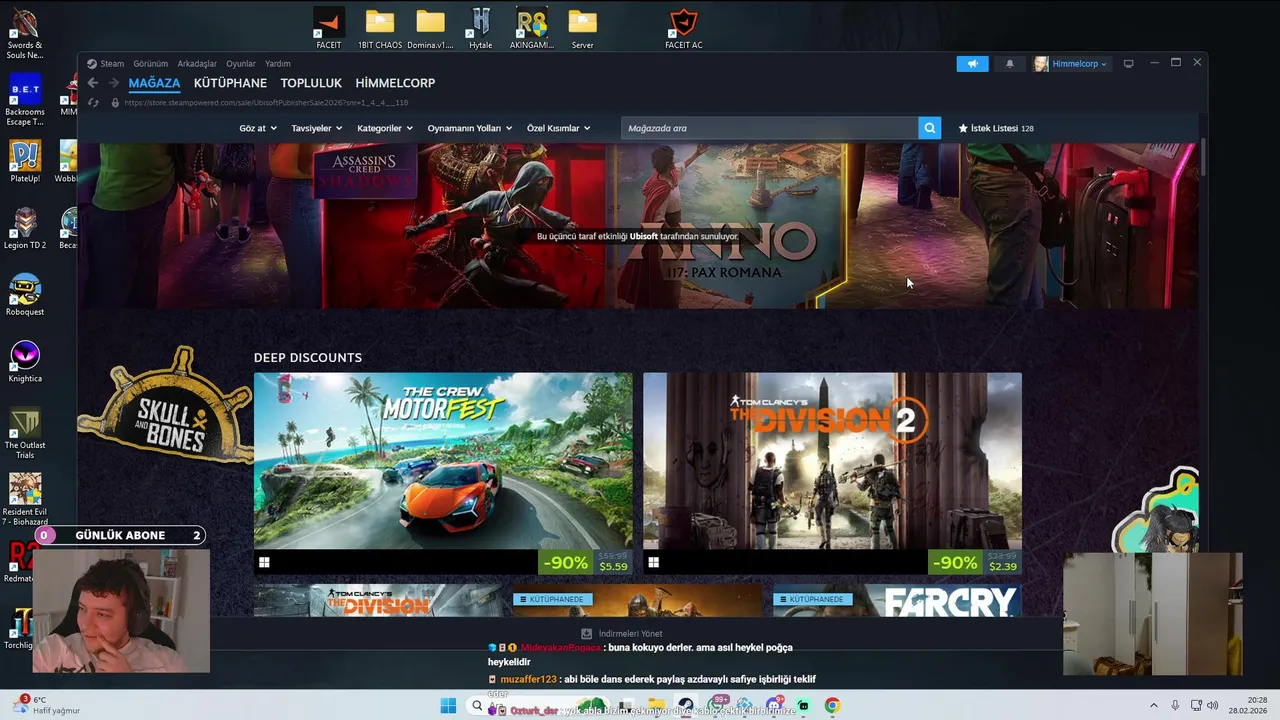Click the Motorfest -90% discount price
The image size is (1280, 720).
[x=586, y=563]
